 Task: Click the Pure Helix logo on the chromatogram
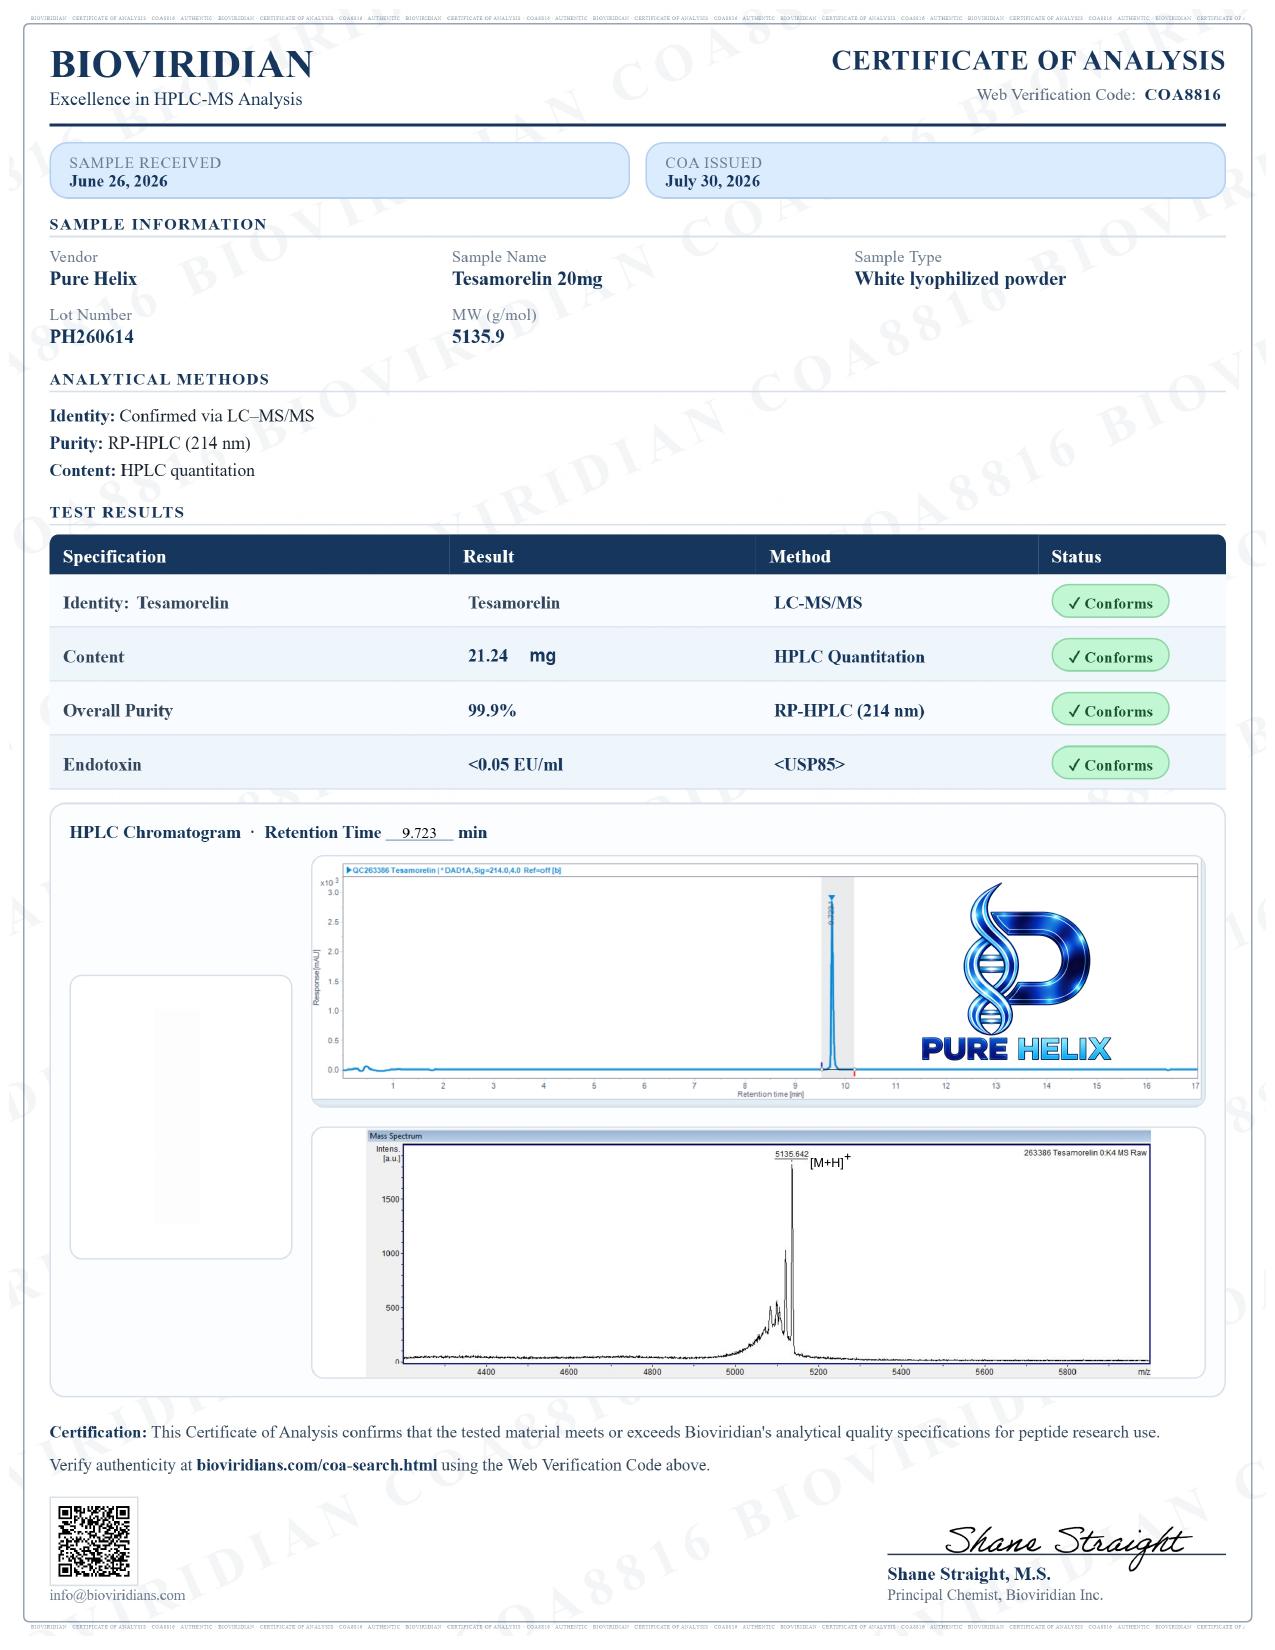click(x=1016, y=972)
